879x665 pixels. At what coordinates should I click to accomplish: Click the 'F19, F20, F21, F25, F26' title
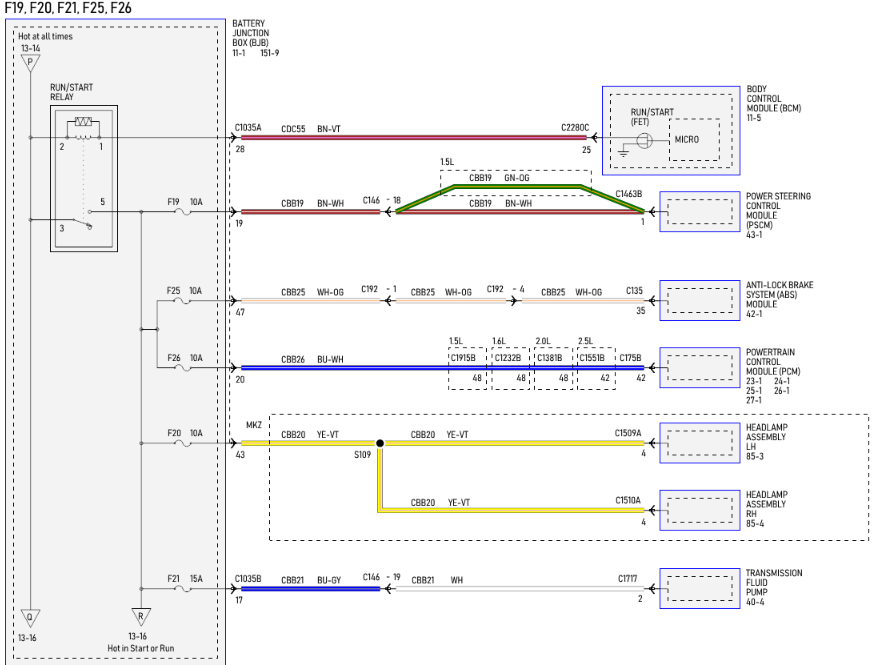[68, 8]
